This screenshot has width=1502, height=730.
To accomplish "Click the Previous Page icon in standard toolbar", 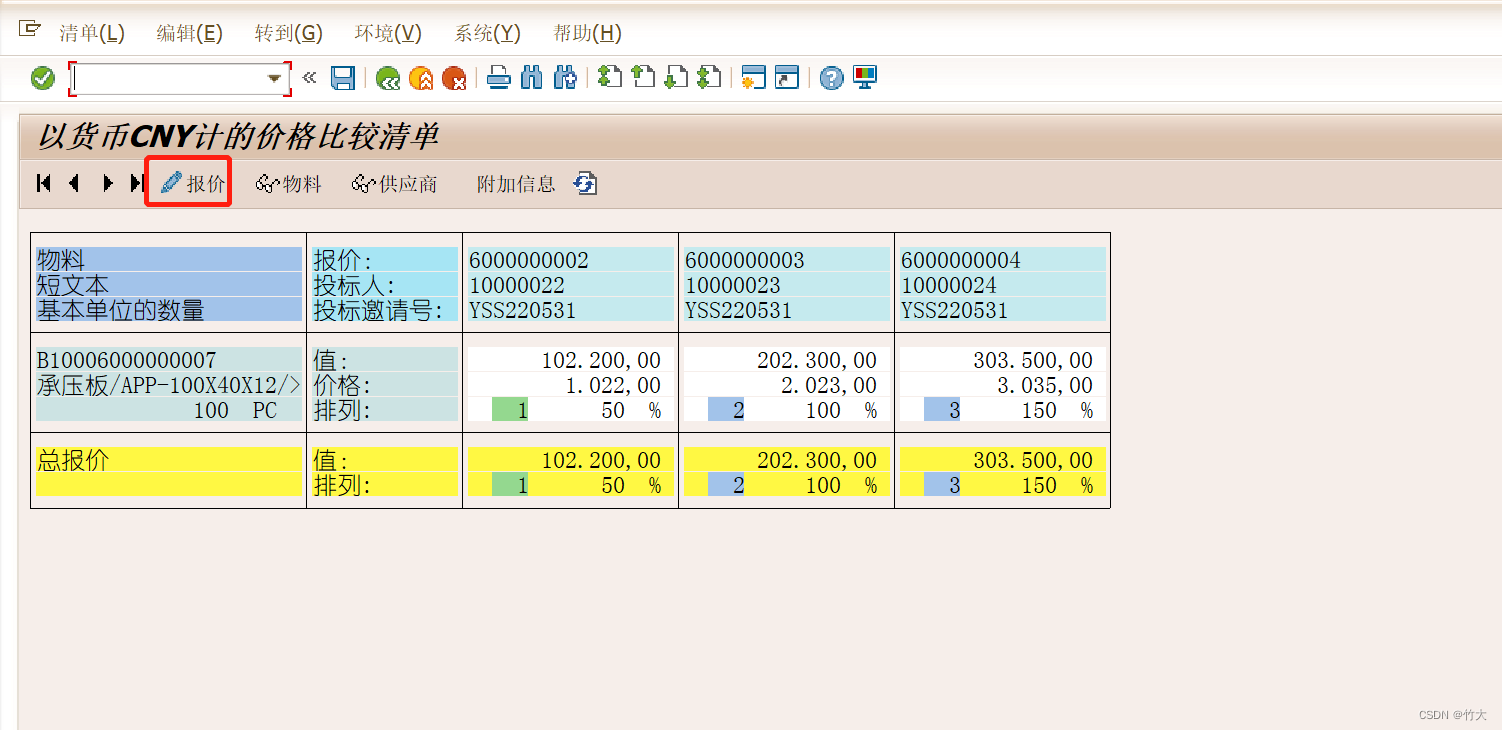I will pyautogui.click(x=643, y=77).
